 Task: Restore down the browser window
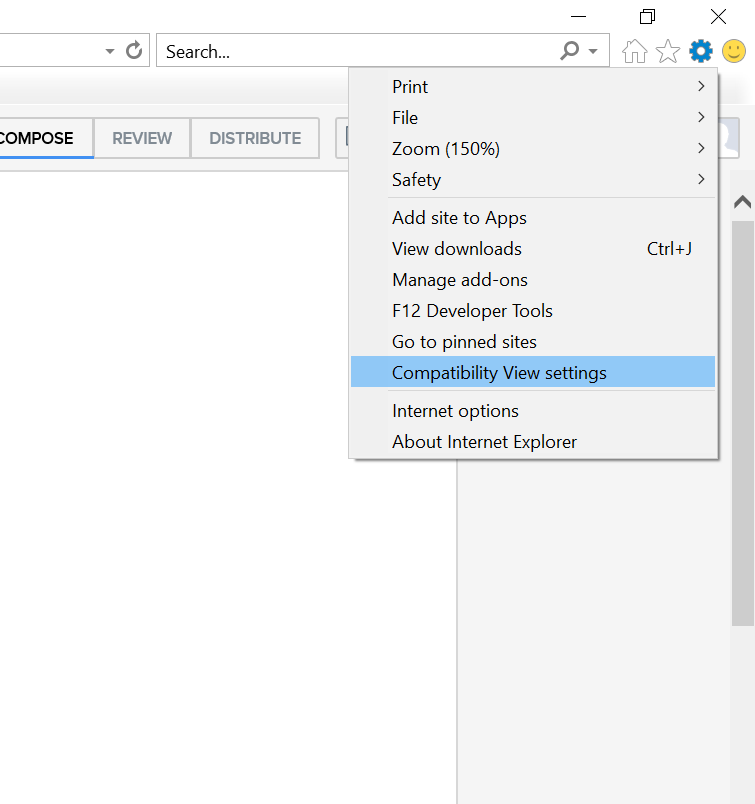coord(647,16)
